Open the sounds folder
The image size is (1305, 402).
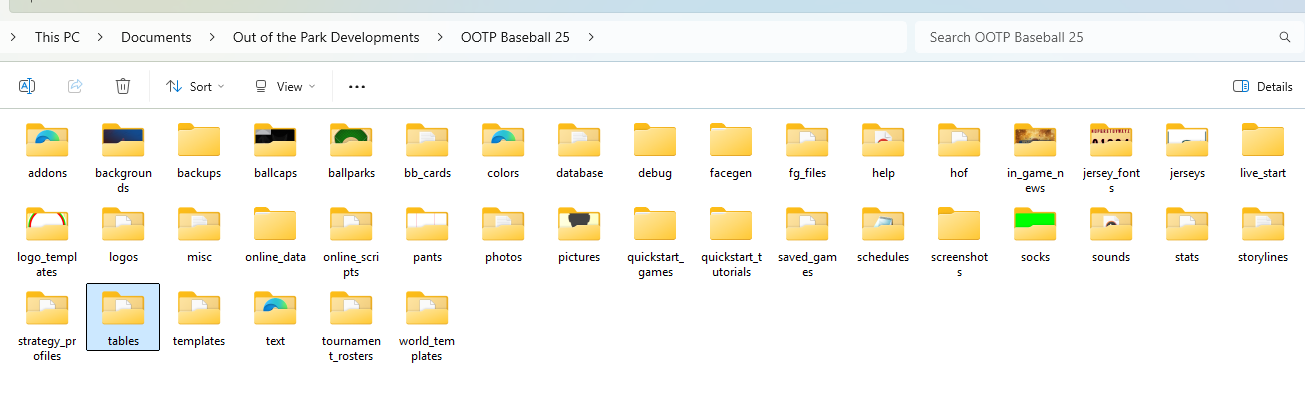tap(1111, 235)
